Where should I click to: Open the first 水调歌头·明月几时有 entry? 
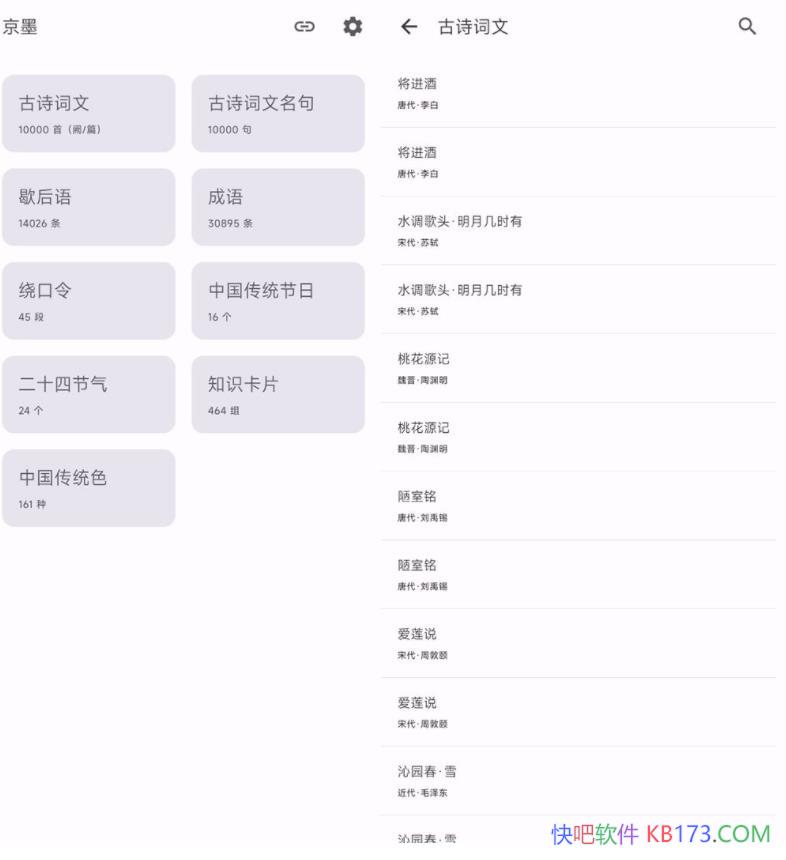click(578, 230)
